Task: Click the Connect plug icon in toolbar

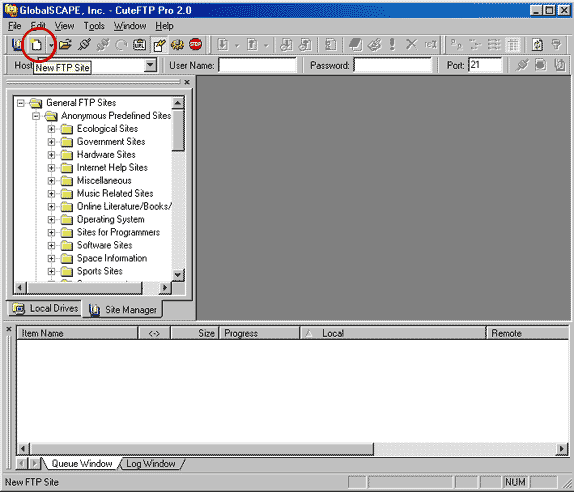Action: (84, 45)
